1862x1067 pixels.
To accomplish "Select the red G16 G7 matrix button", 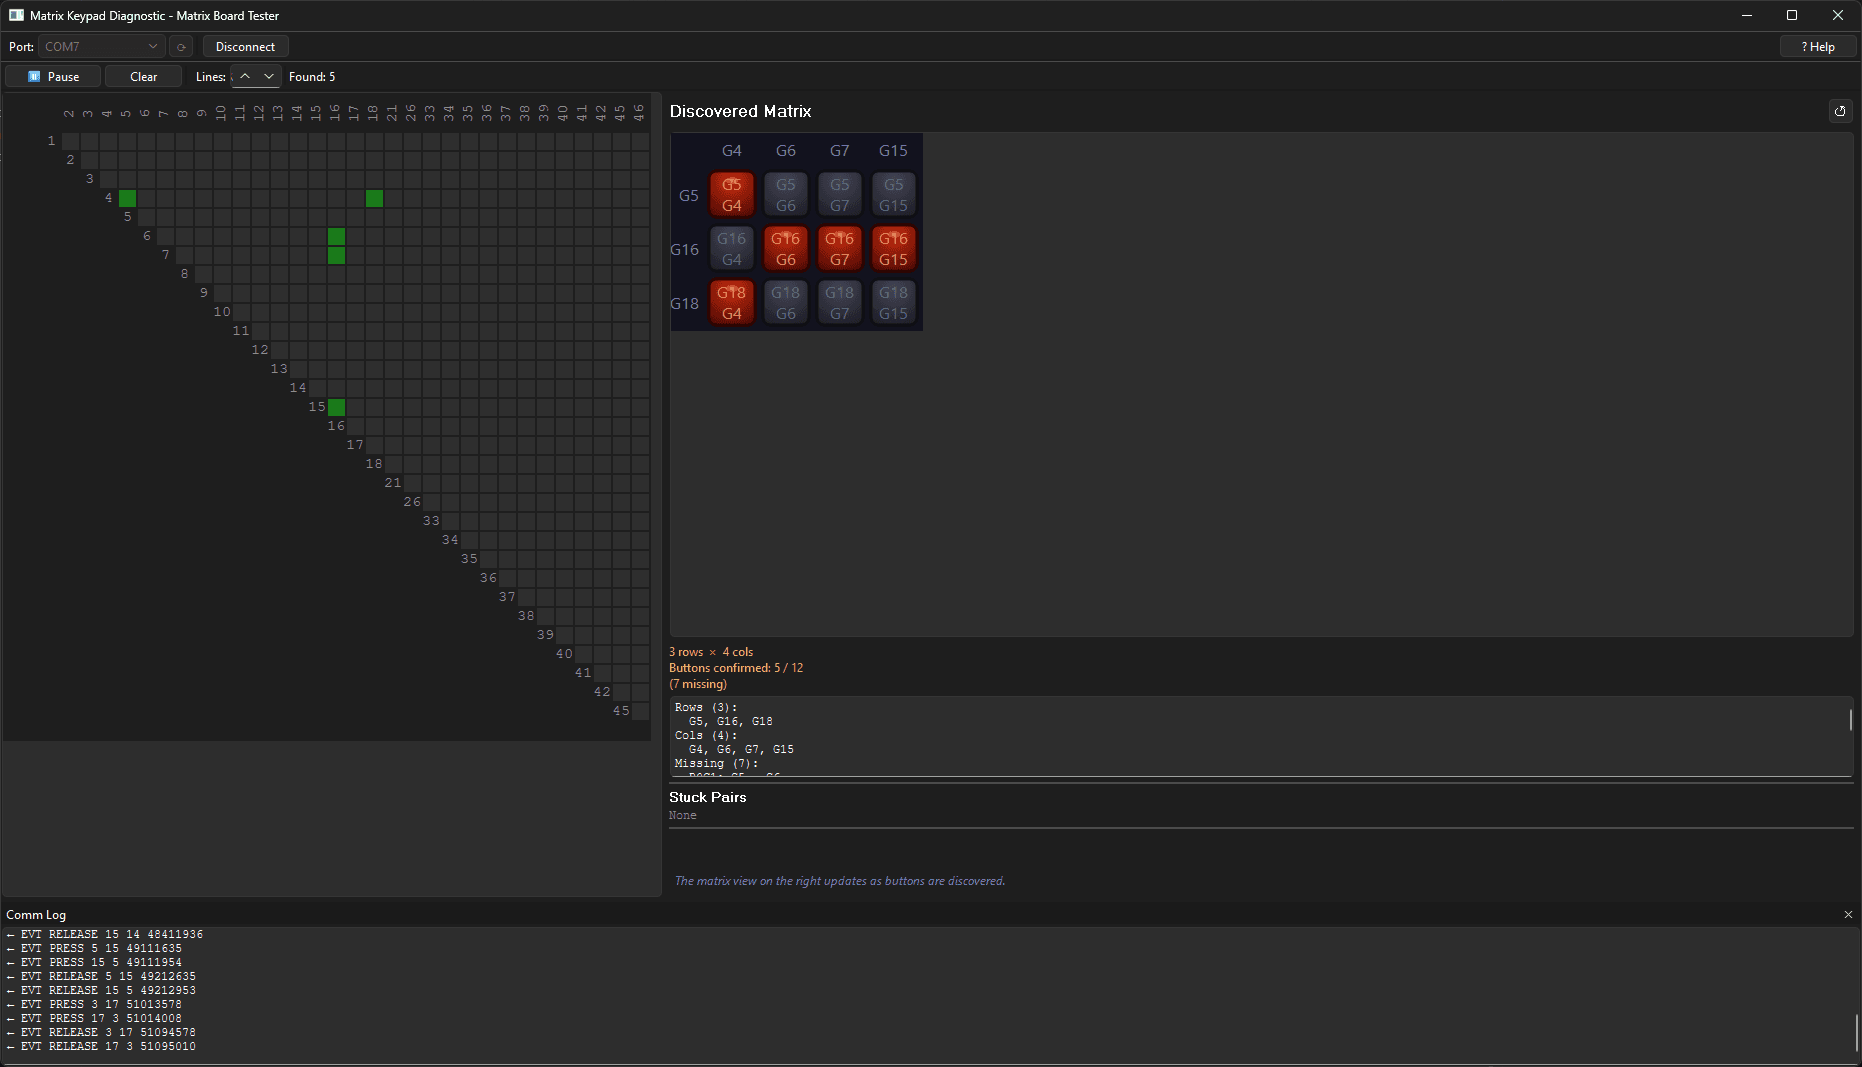I will click(840, 249).
